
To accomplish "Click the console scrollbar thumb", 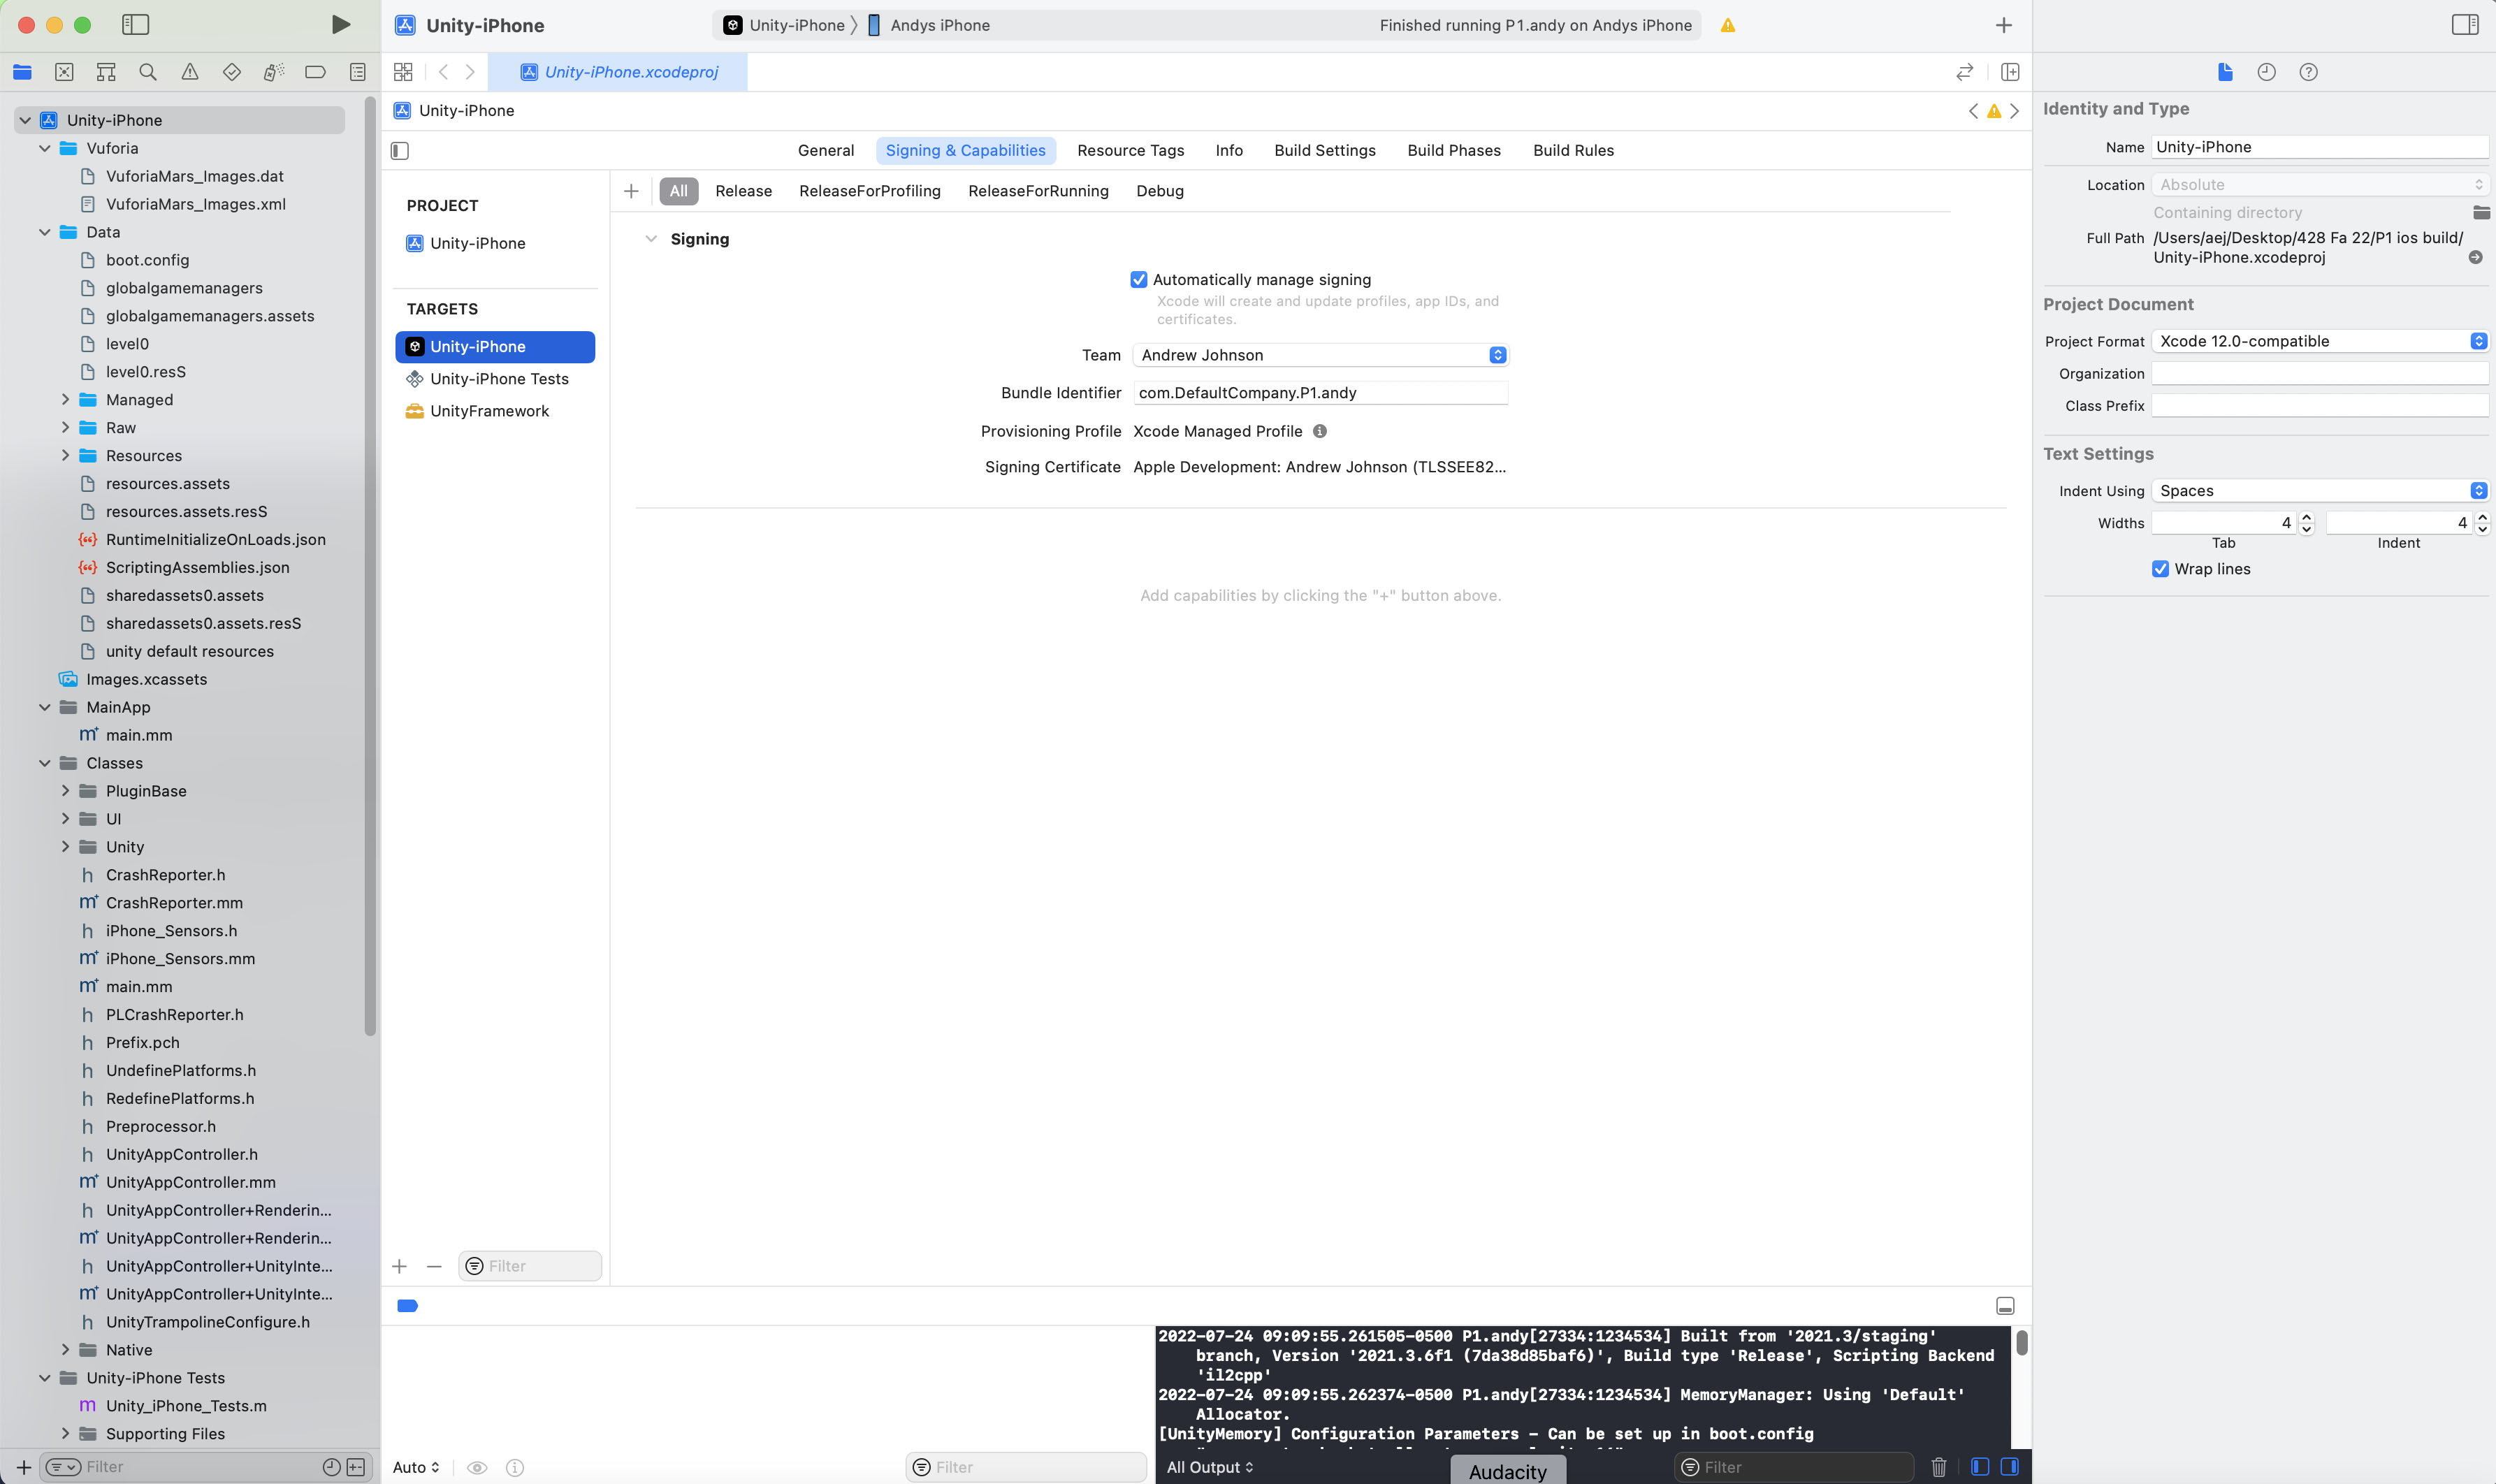I will click(x=2022, y=1343).
